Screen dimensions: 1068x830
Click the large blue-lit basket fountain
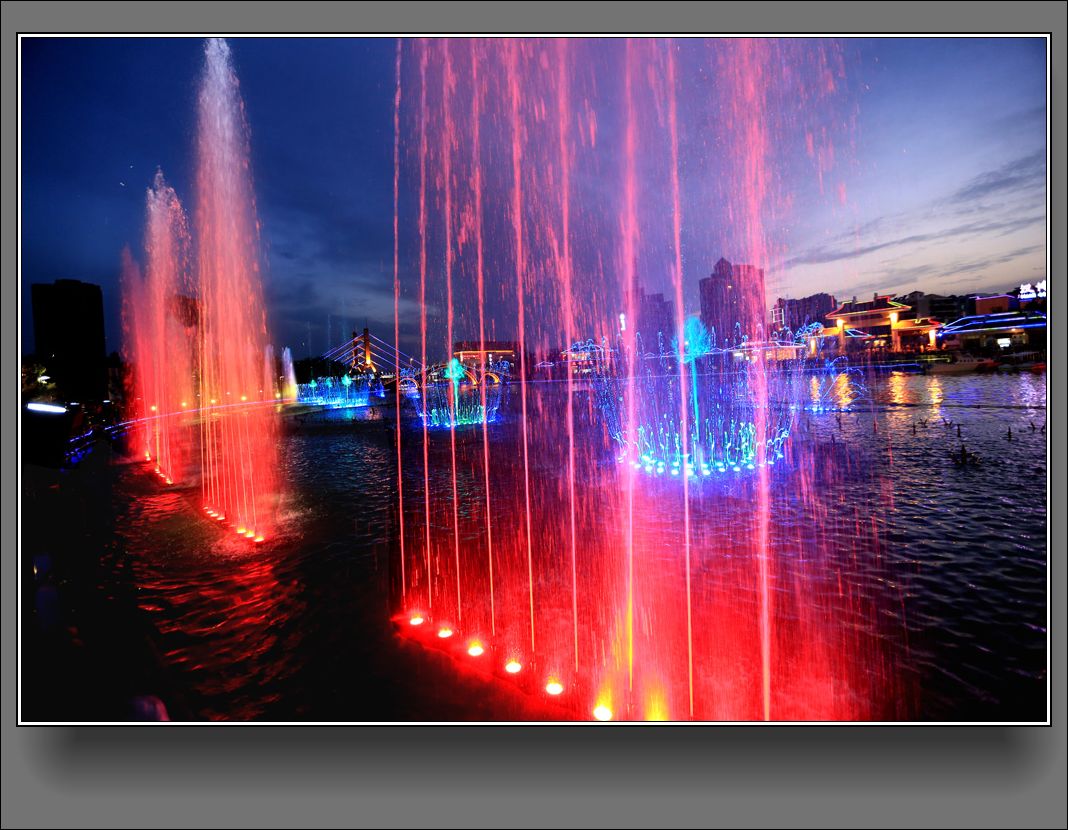(700, 420)
